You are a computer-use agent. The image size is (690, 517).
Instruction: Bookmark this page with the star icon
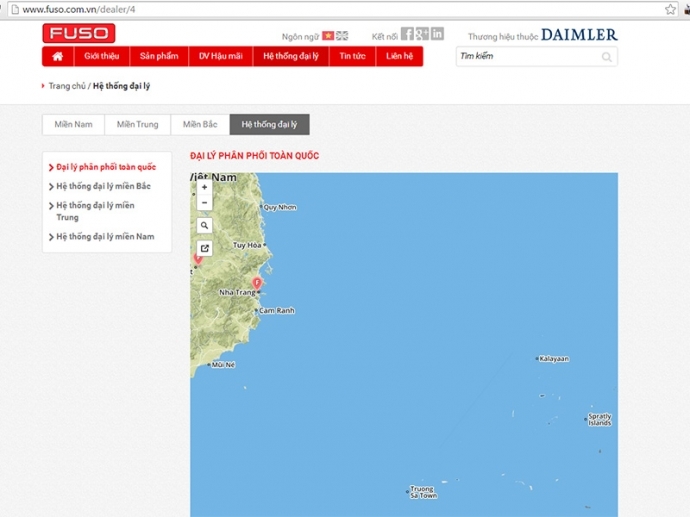(670, 9)
